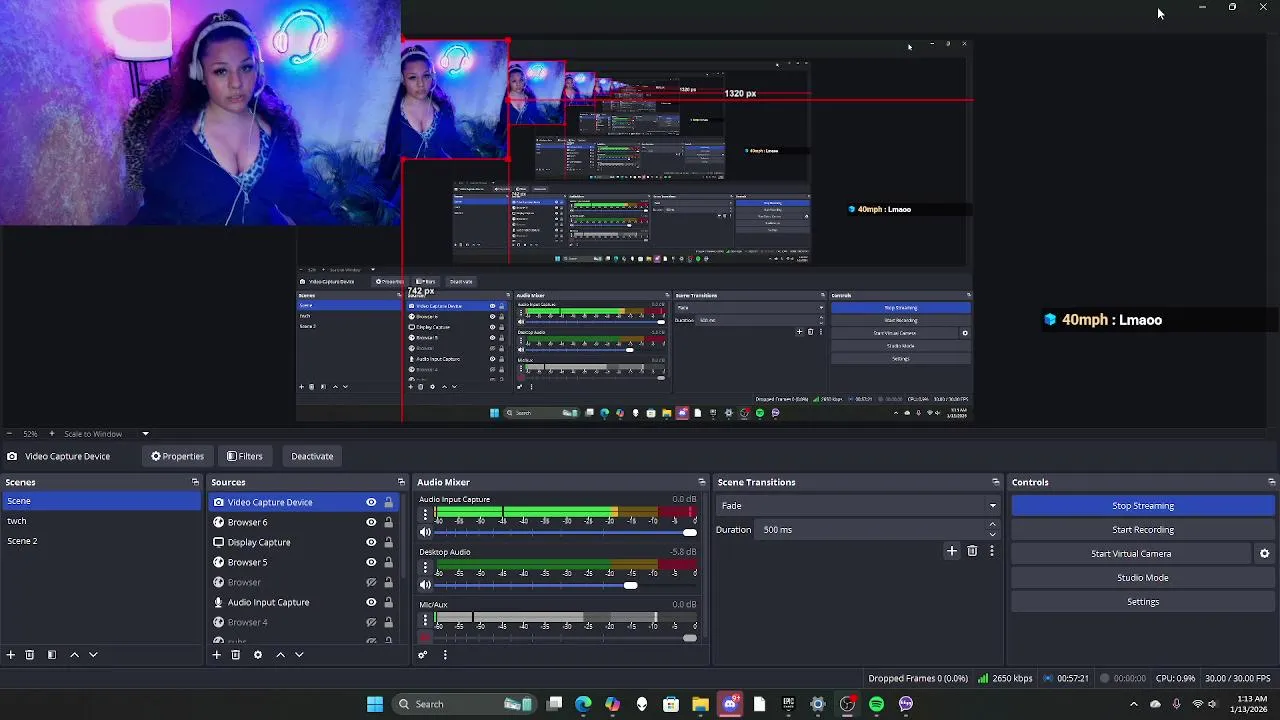Select the first Scene entry
Image resolution: width=1280 pixels, height=720 pixels.
coord(100,501)
